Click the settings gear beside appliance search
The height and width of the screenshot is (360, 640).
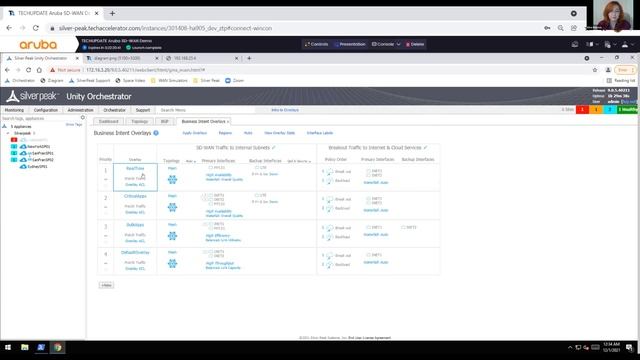(x=82, y=118)
